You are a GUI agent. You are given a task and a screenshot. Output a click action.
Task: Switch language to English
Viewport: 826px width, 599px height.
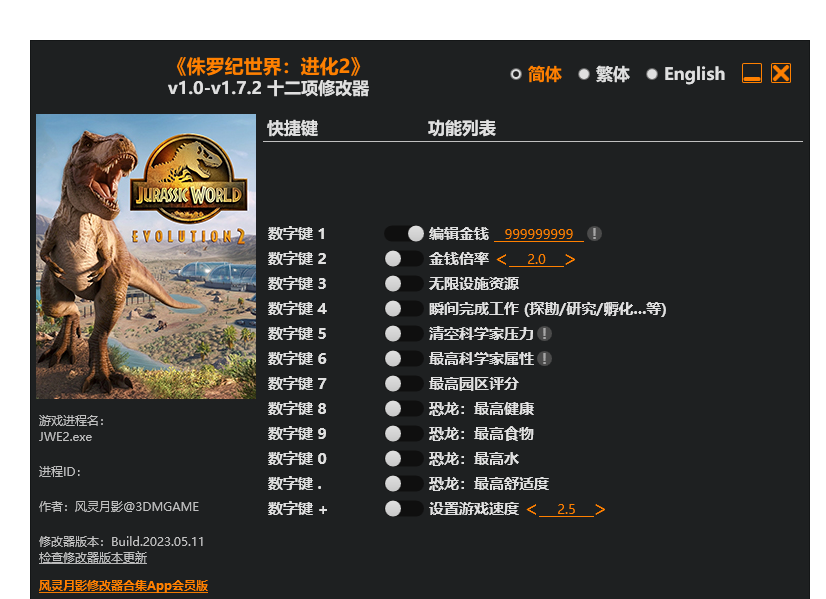click(x=685, y=74)
